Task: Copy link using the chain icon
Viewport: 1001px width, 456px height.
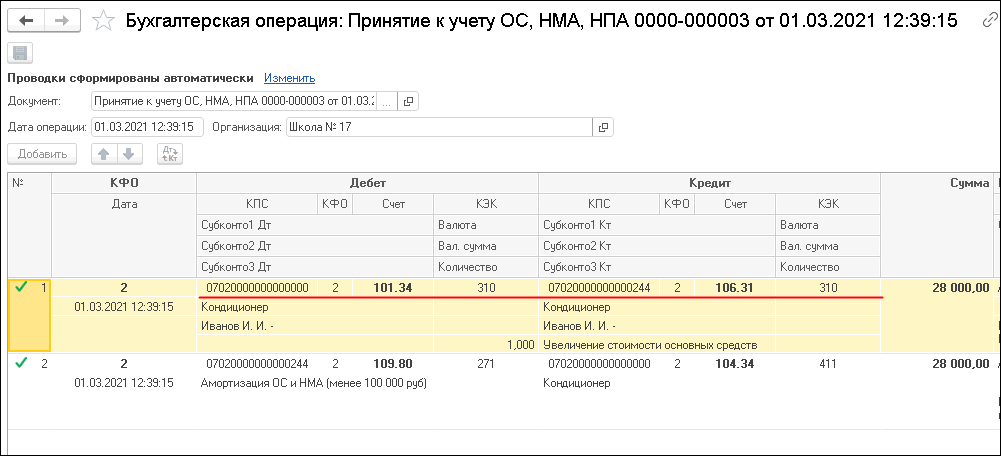Action: 988,21
